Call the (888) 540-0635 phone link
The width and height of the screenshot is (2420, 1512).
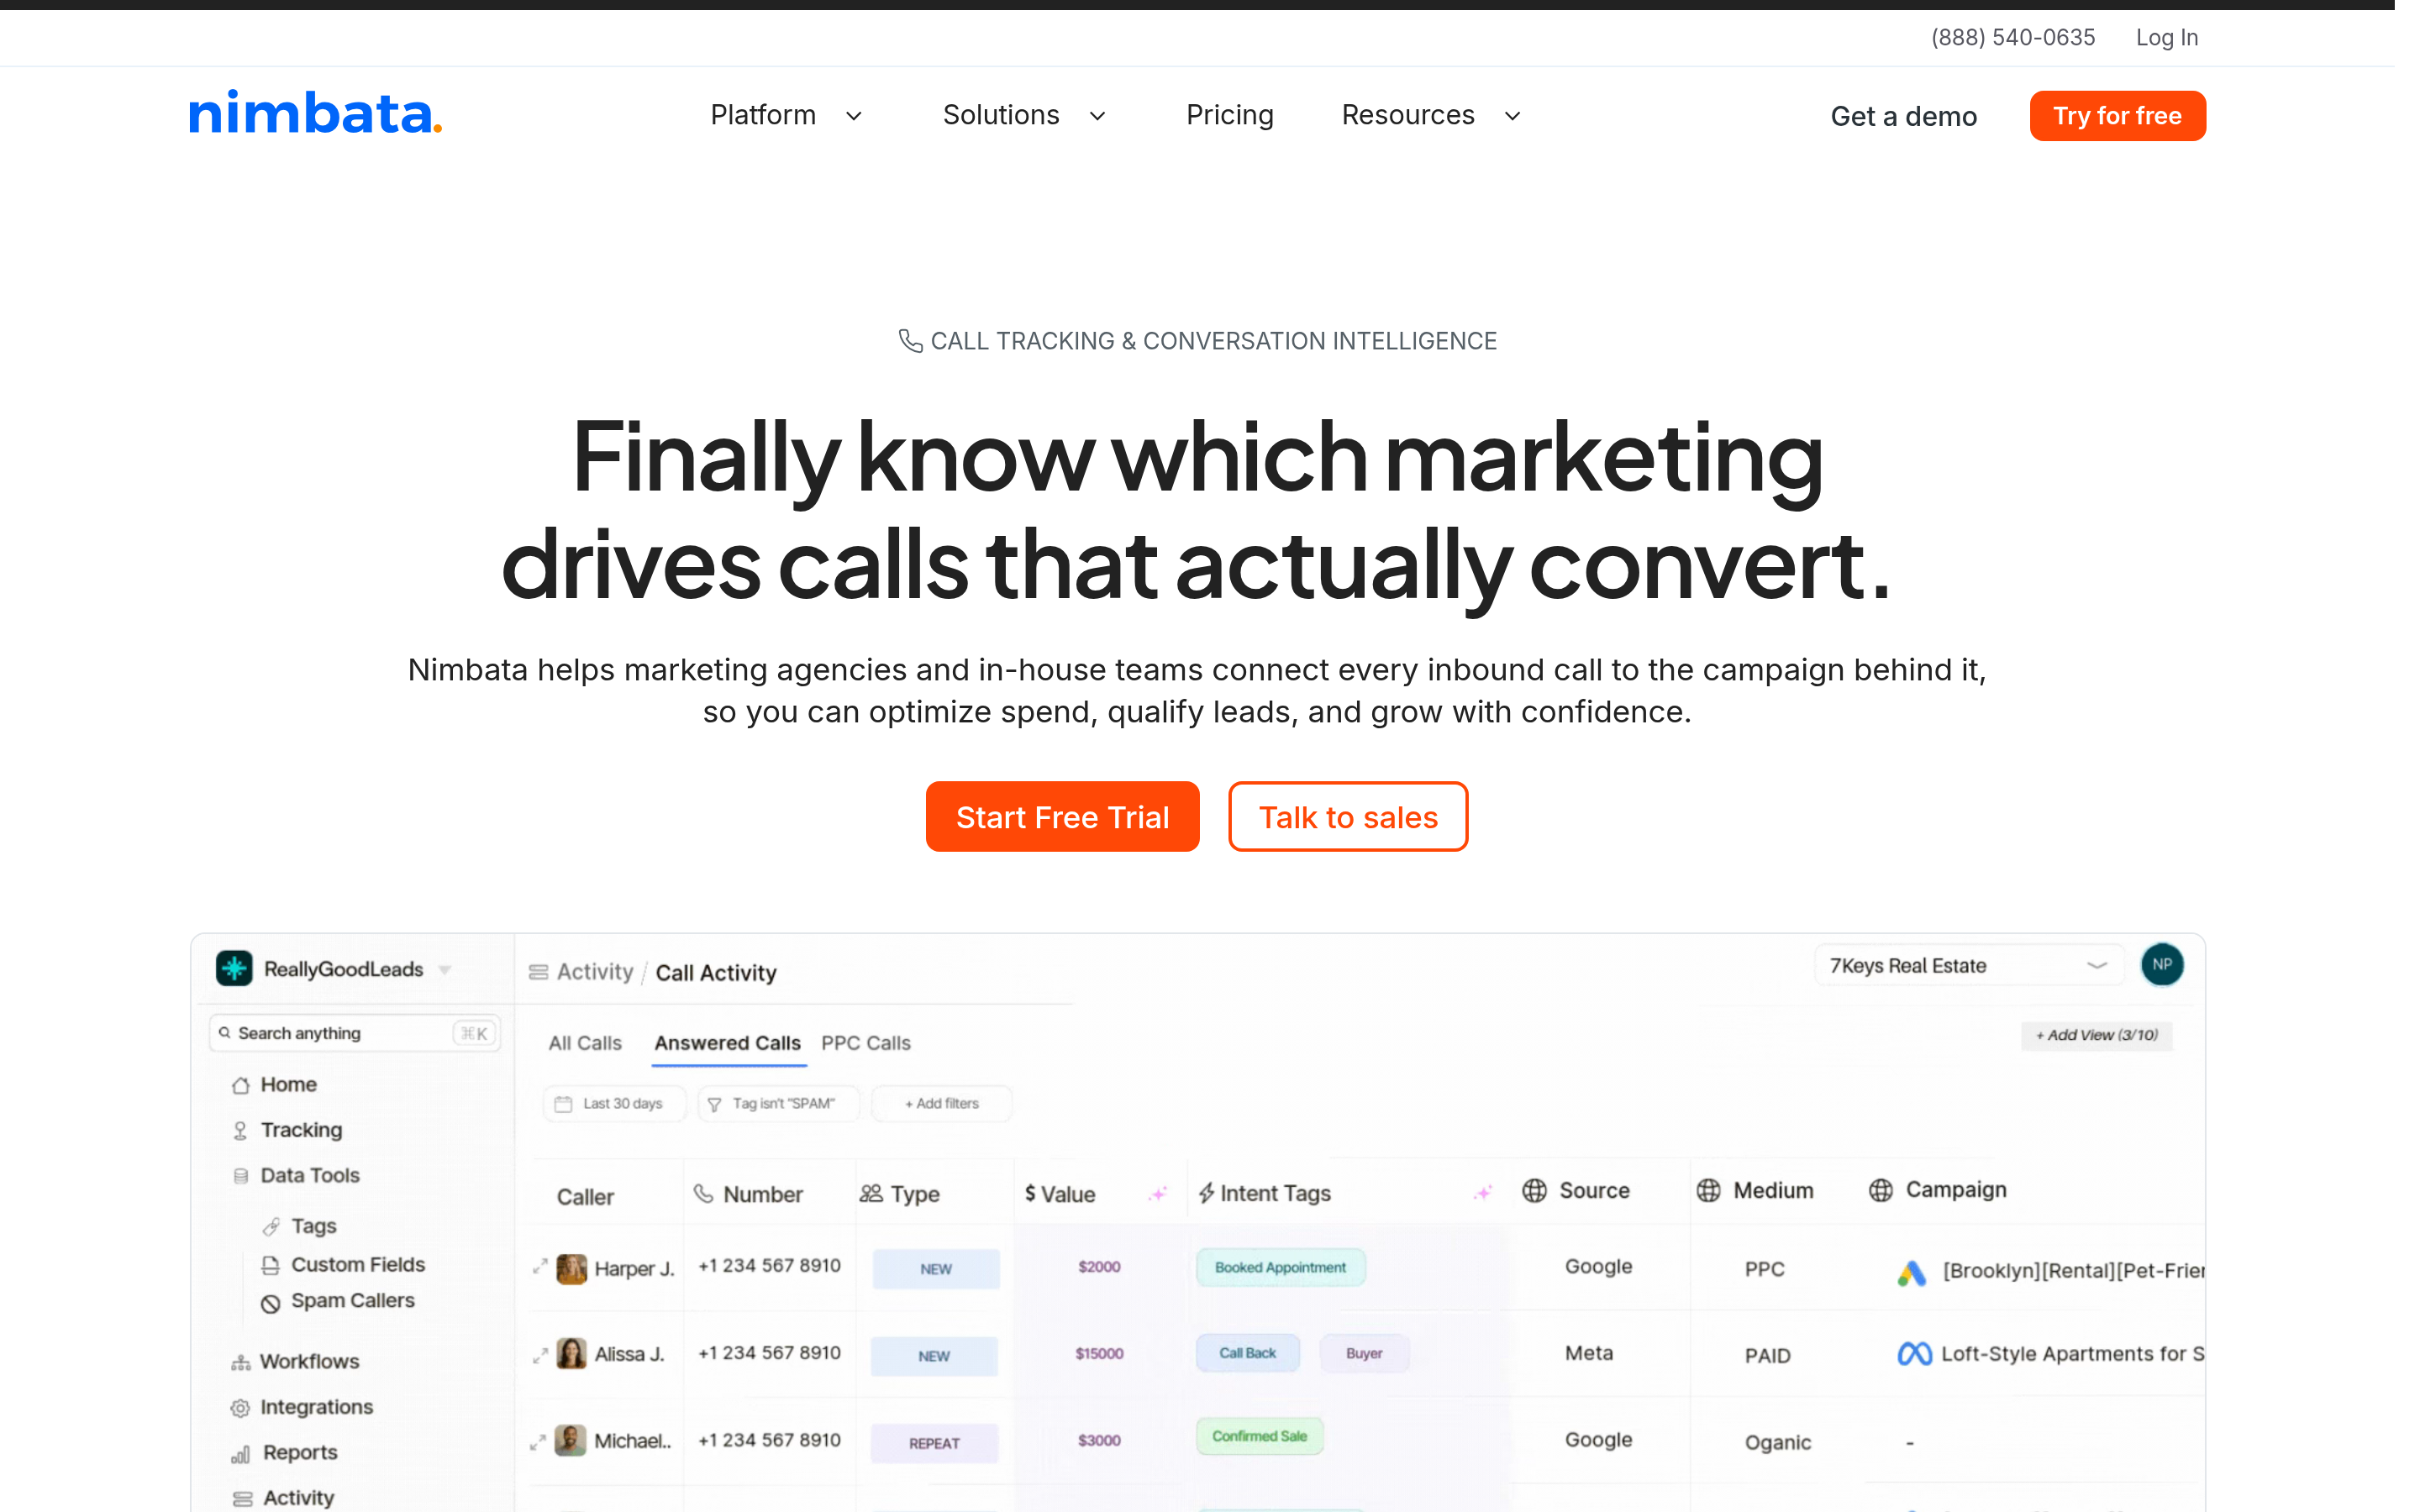pyautogui.click(x=2013, y=37)
